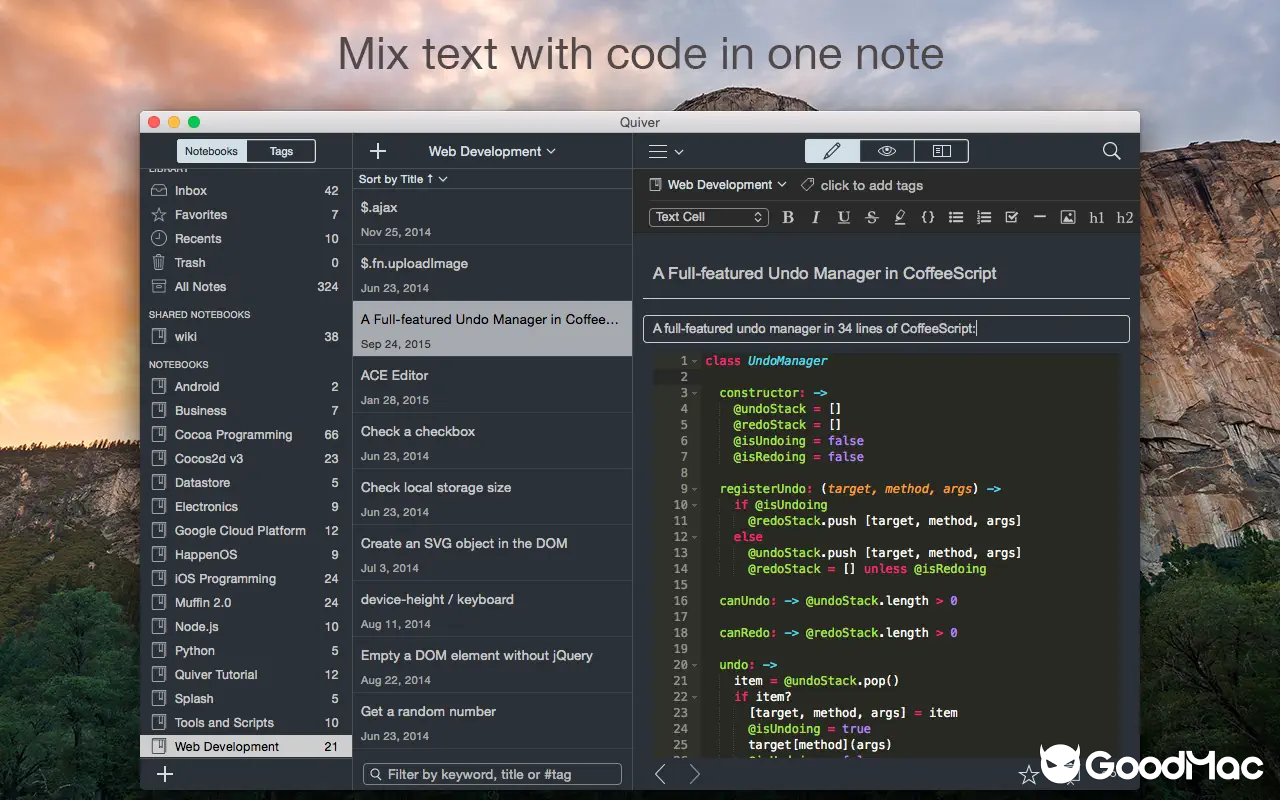Open the Create an SVG object note

coord(492,554)
